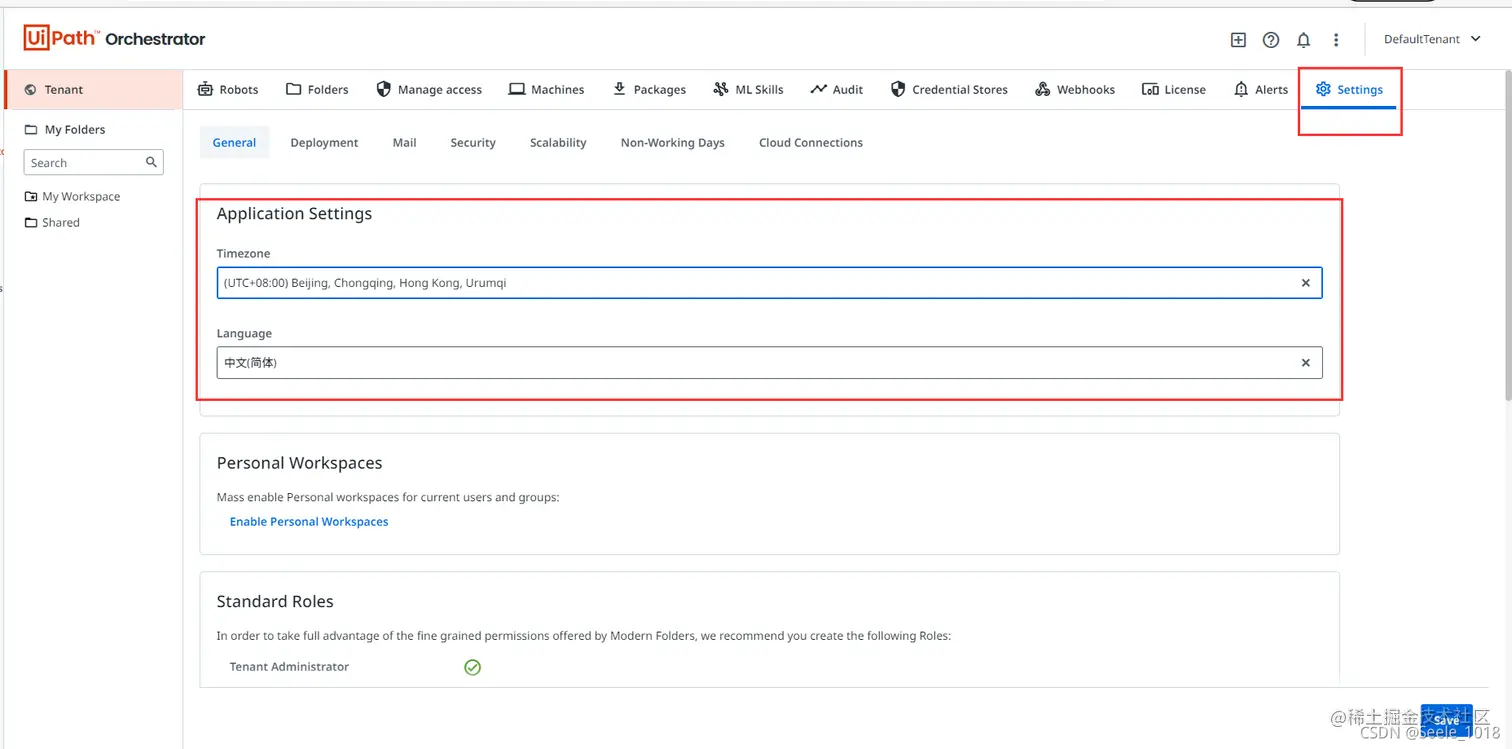
Task: Open the ML Skills tab
Action: point(748,89)
